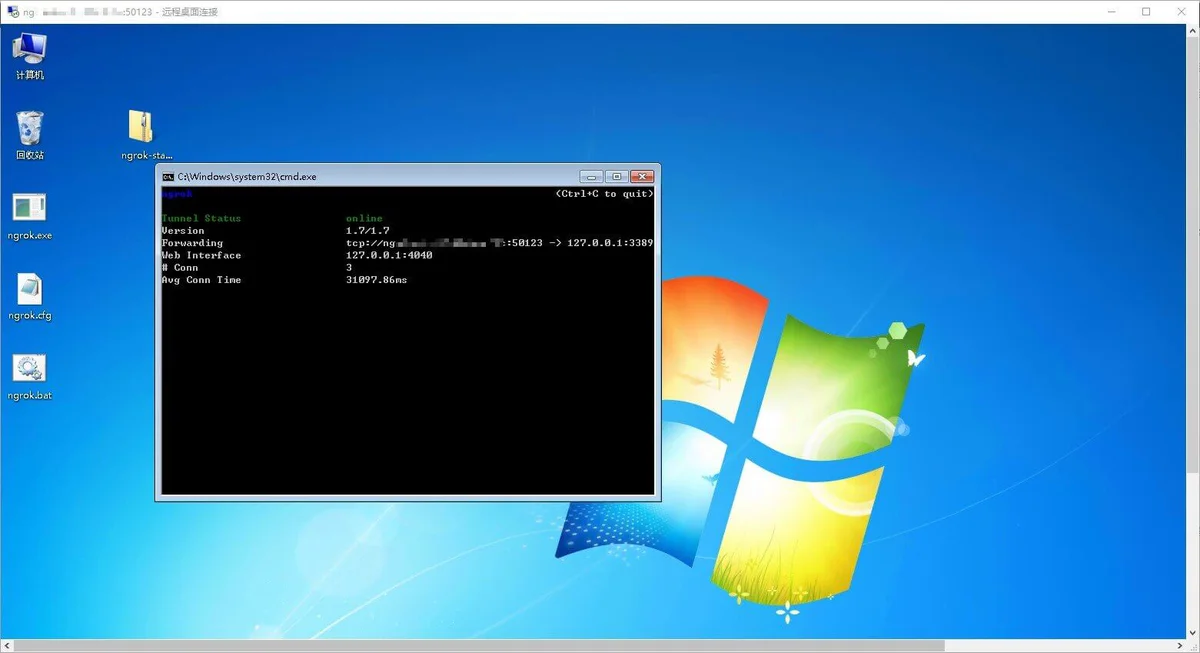Minimize the cmd.exe window
The height and width of the screenshot is (653, 1200).
(591, 177)
